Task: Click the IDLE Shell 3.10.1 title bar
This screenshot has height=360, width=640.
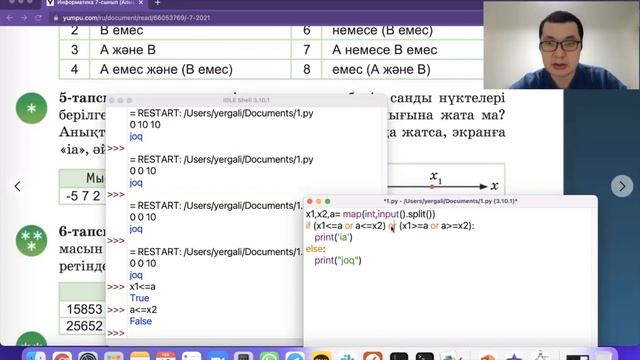Action: tap(246, 100)
